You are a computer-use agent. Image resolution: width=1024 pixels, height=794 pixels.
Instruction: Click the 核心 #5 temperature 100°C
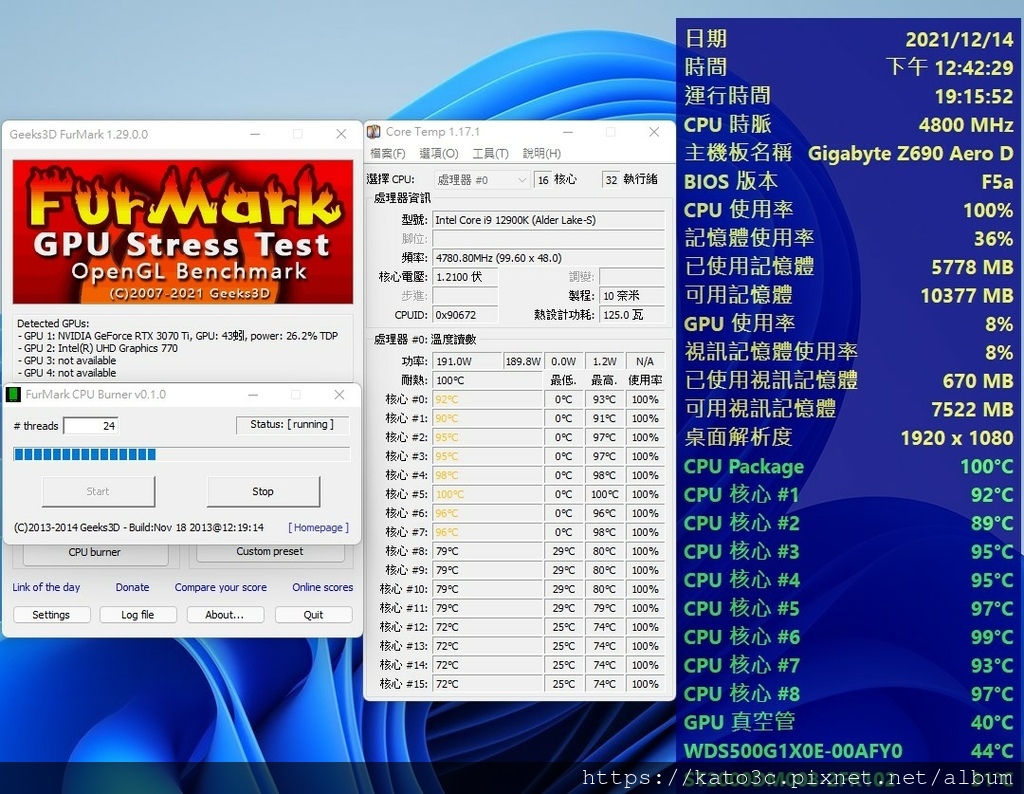[x=487, y=494]
